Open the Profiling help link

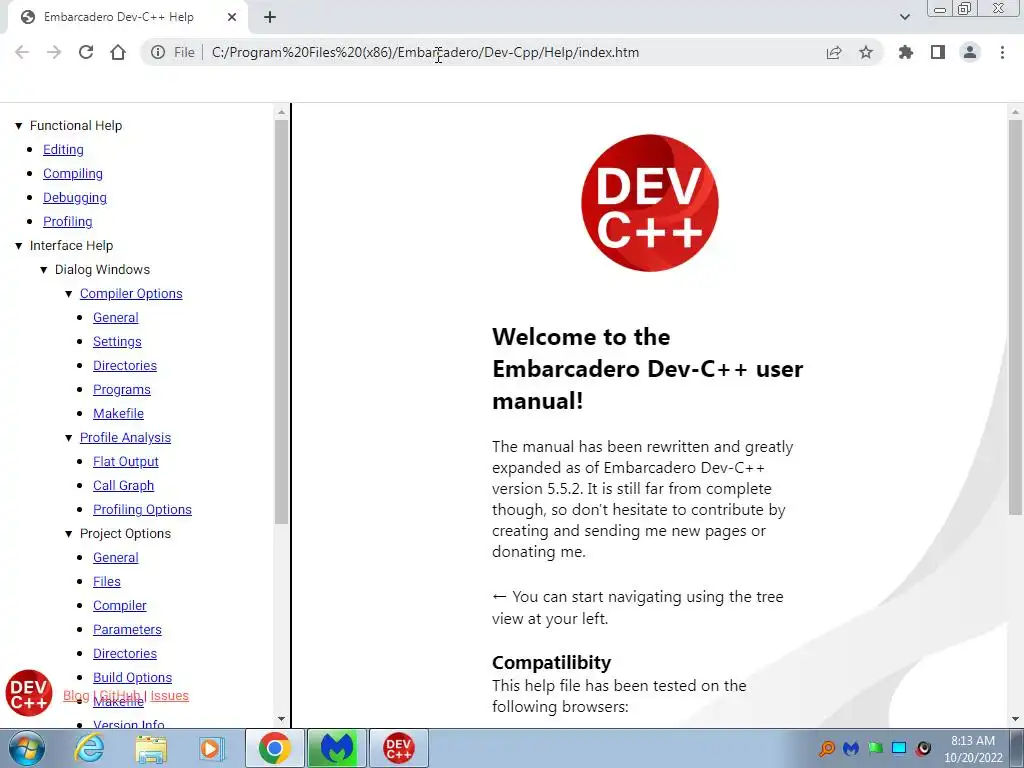click(67, 221)
